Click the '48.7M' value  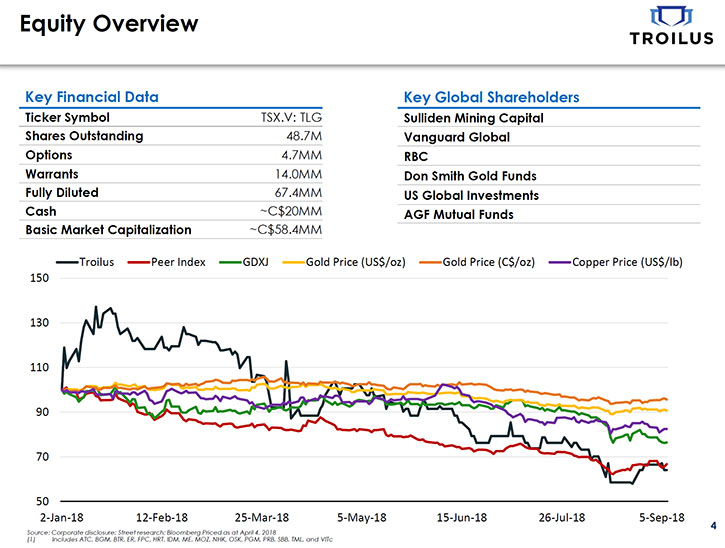(x=304, y=136)
